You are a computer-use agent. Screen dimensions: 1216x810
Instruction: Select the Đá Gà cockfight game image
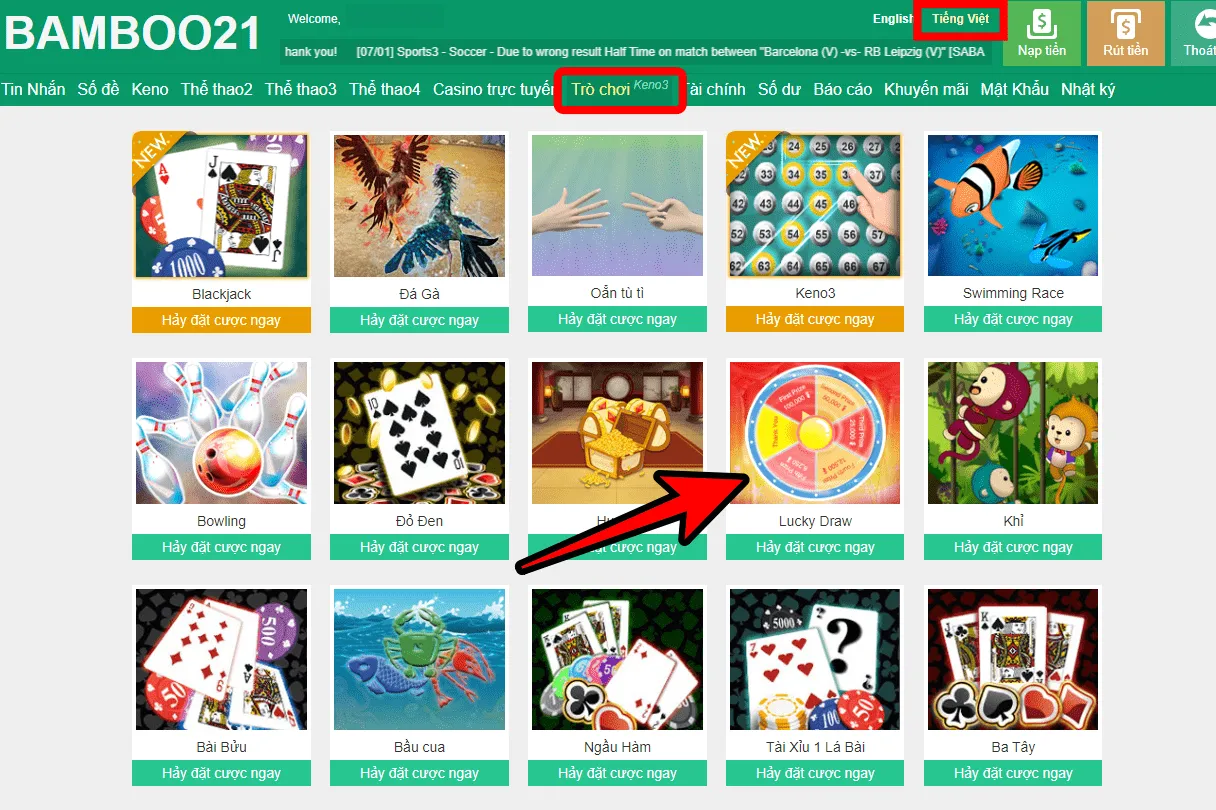tap(419, 206)
